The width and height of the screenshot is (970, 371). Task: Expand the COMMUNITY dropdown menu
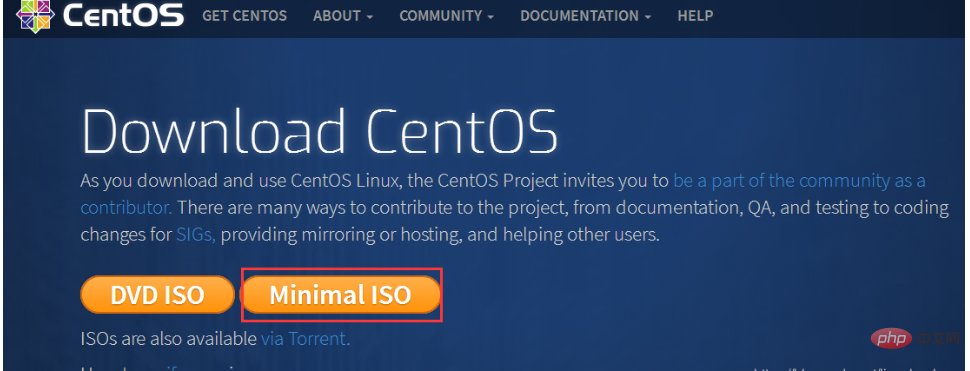(446, 15)
